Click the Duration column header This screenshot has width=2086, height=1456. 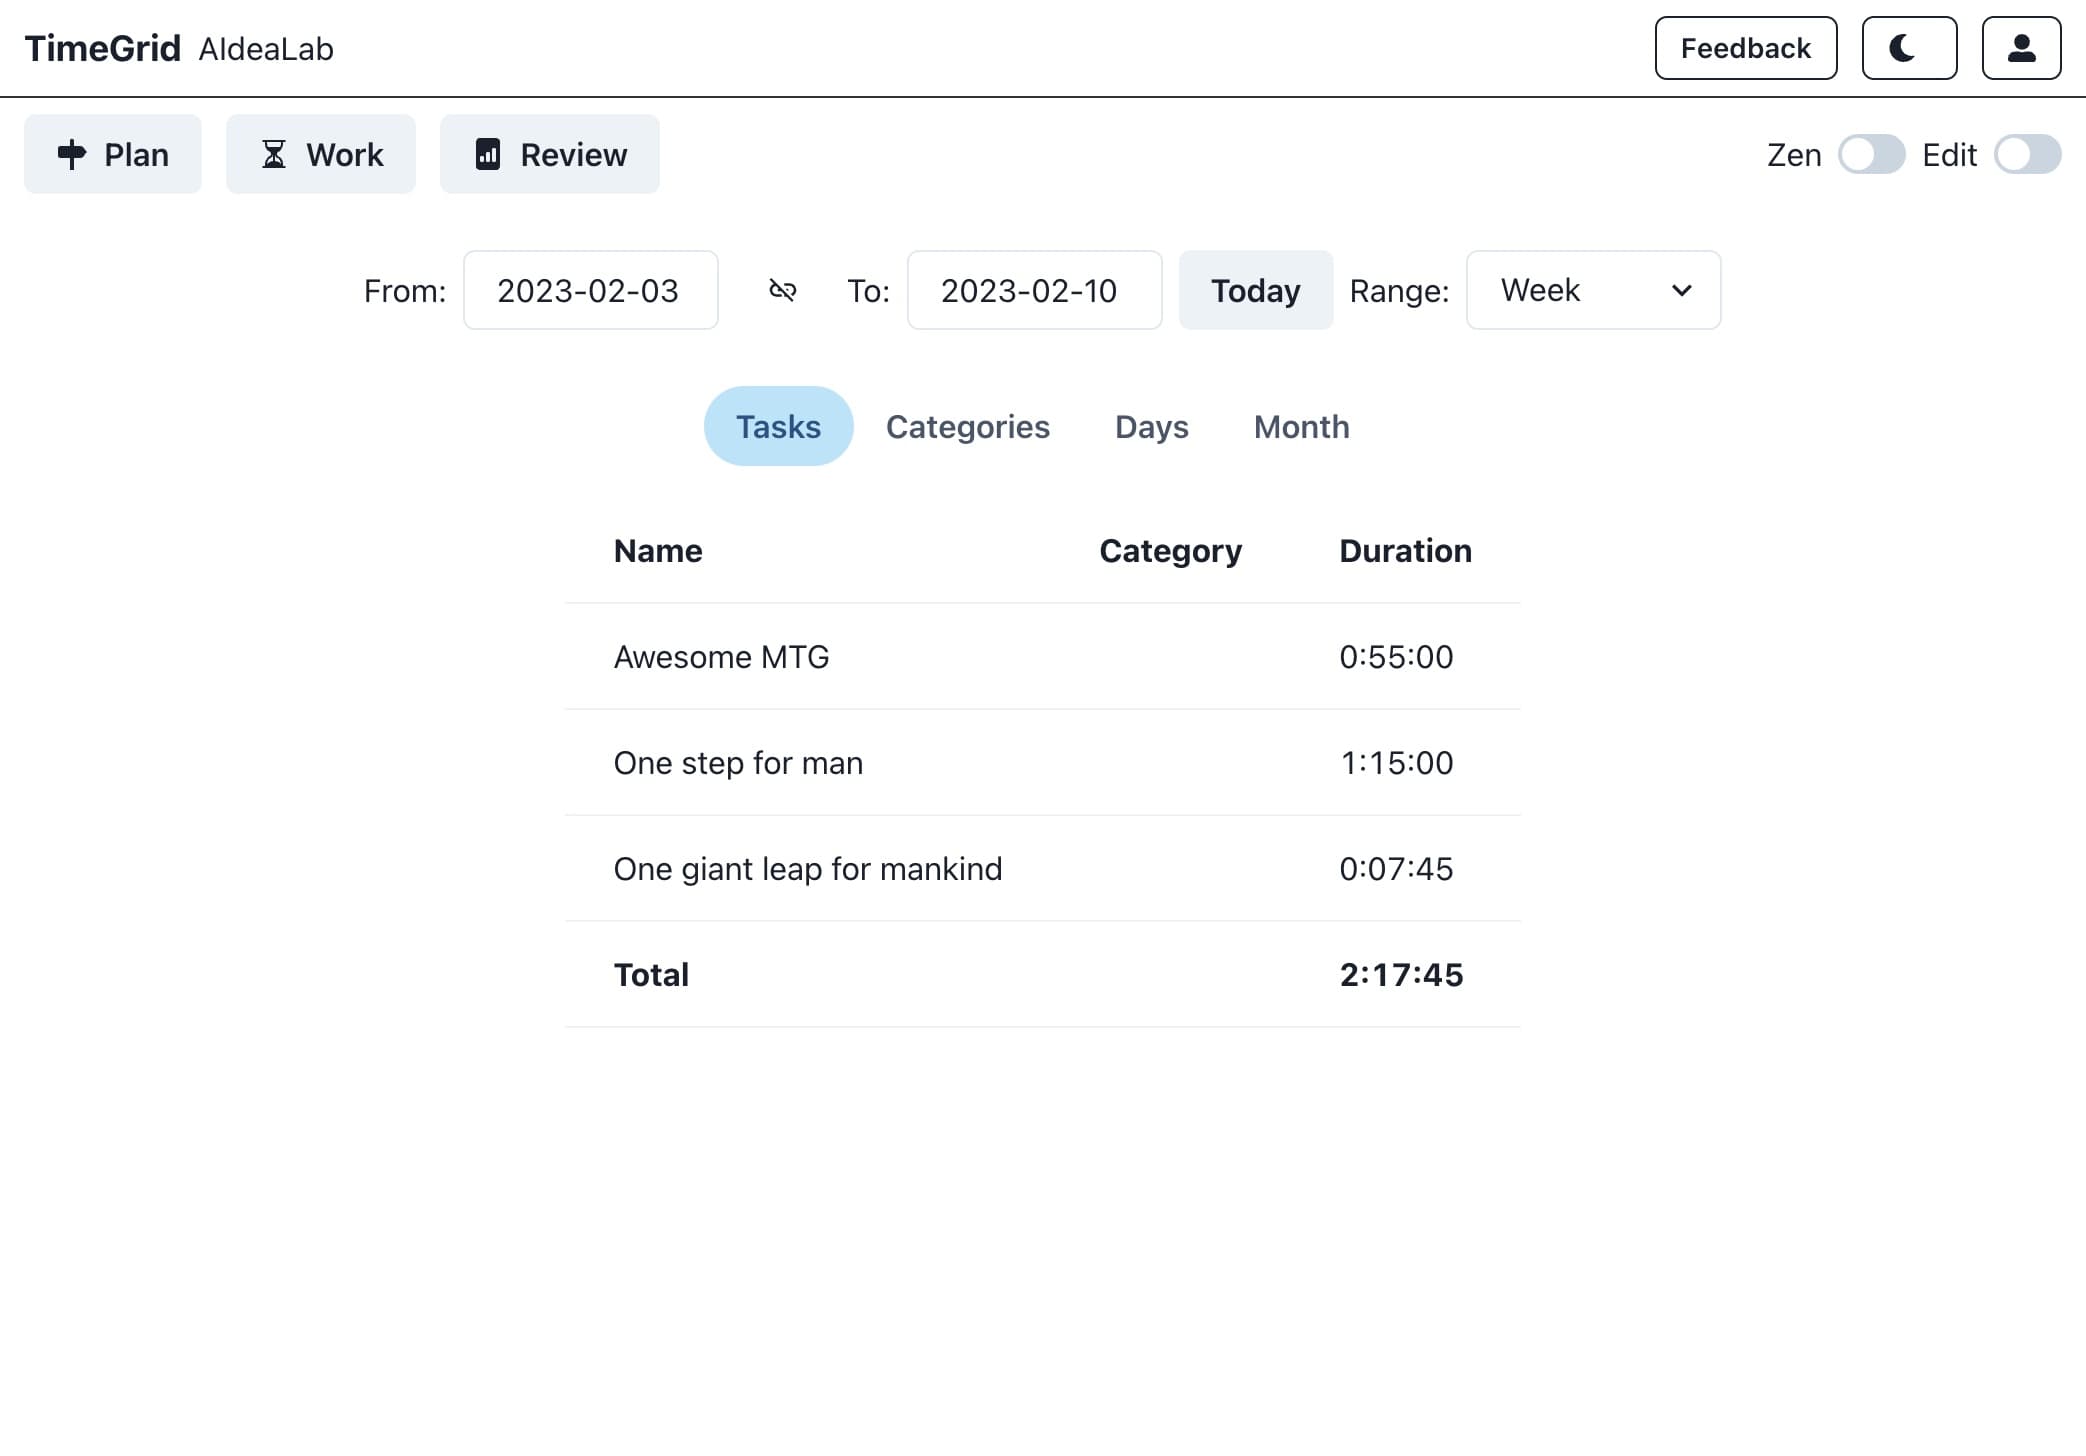(x=1405, y=551)
